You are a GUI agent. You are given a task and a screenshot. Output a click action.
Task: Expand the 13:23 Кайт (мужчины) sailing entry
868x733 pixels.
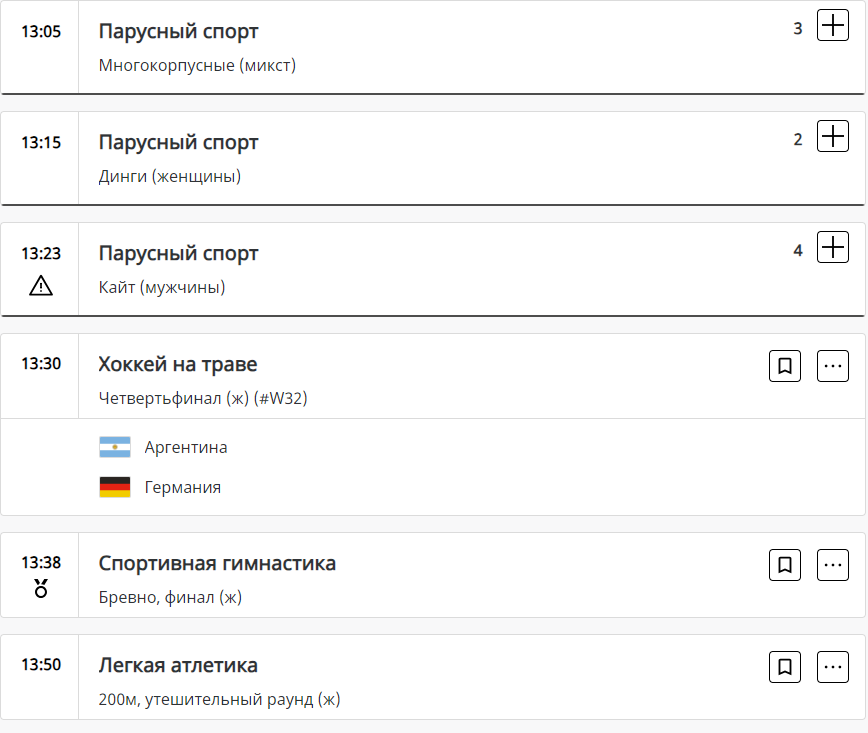pyautogui.click(x=832, y=248)
